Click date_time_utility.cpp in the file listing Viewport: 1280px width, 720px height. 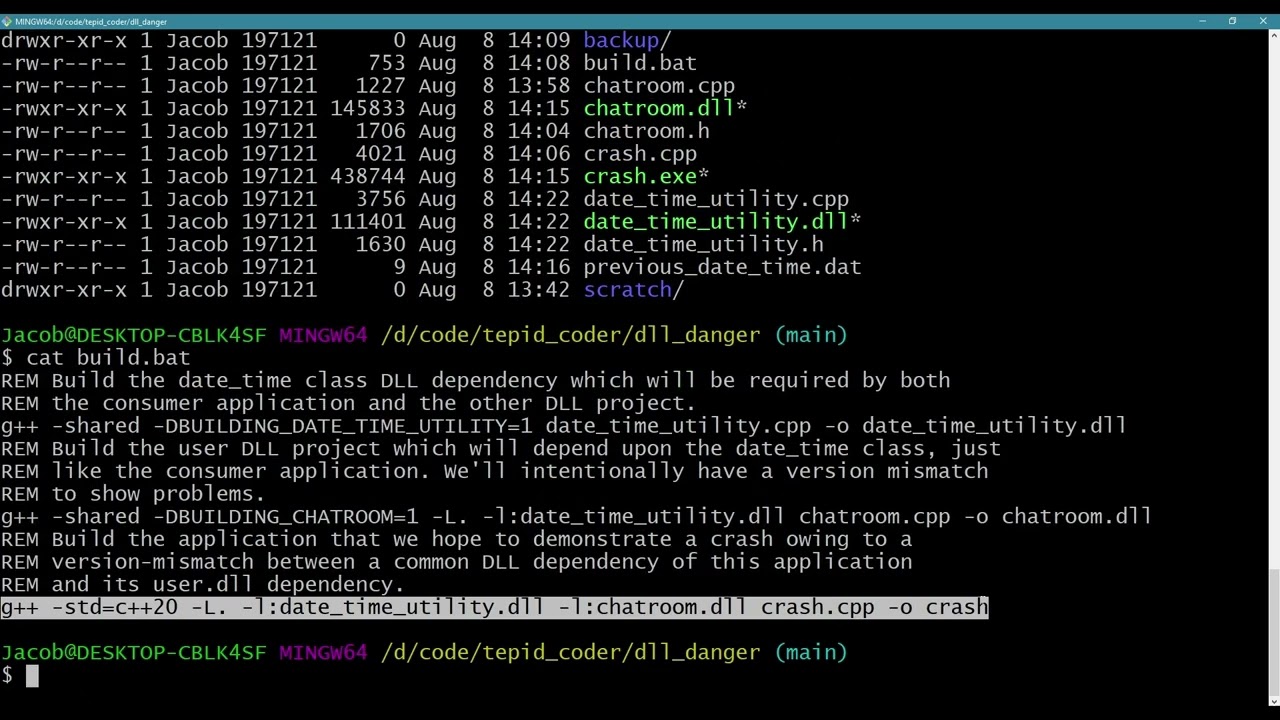(x=716, y=199)
